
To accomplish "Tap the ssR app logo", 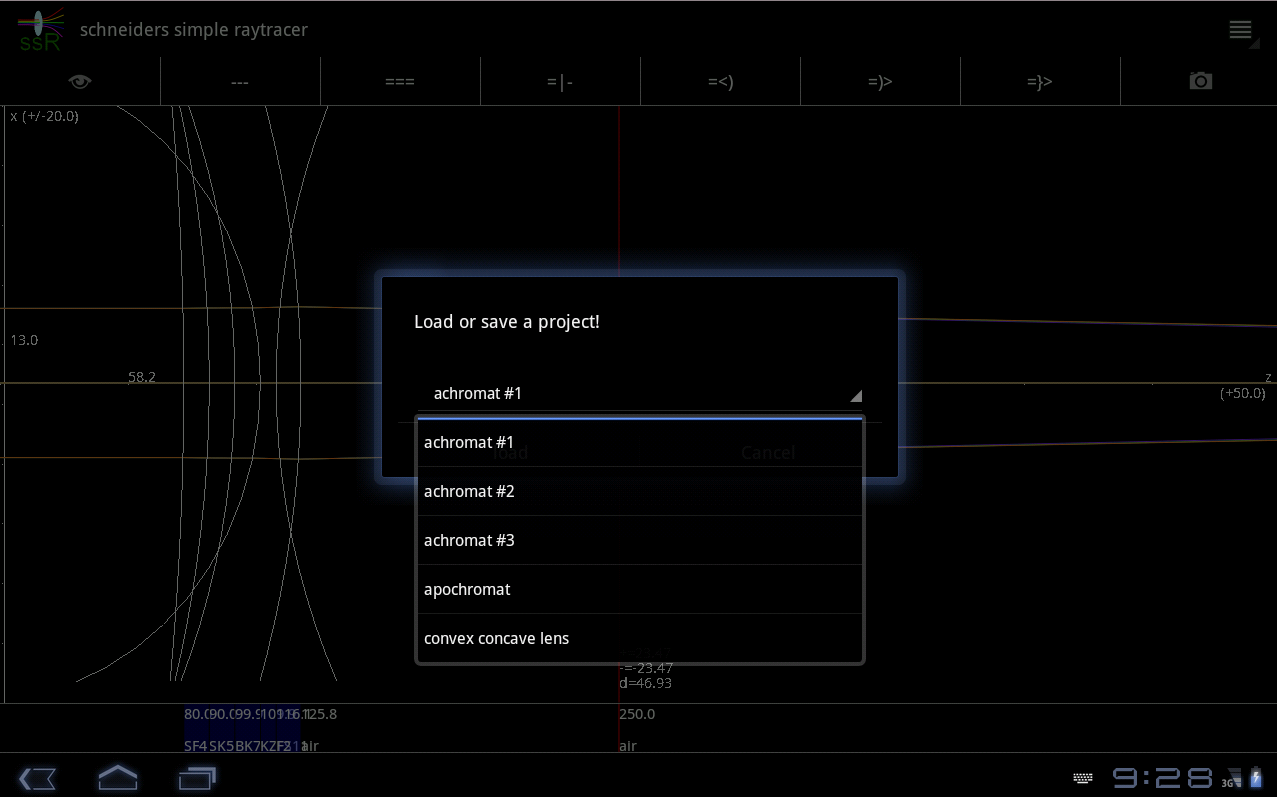I will point(40,30).
